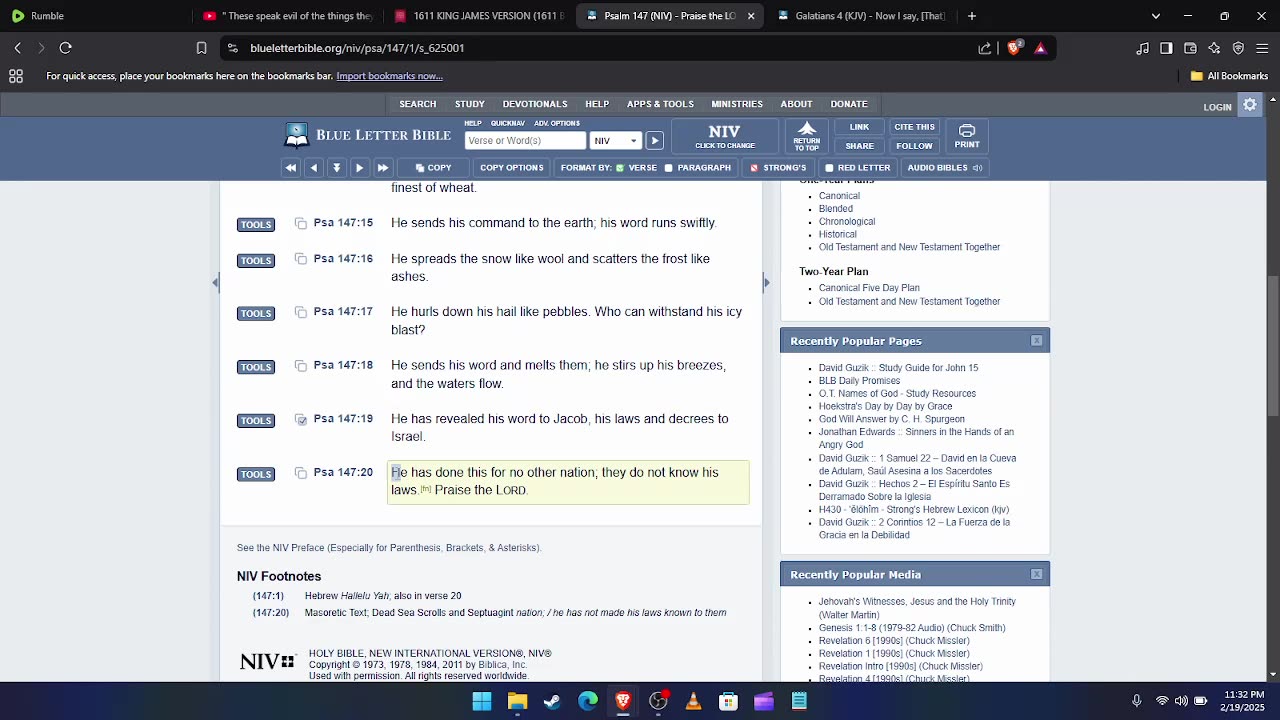
Task: Open Copy Options menu
Action: point(511,168)
